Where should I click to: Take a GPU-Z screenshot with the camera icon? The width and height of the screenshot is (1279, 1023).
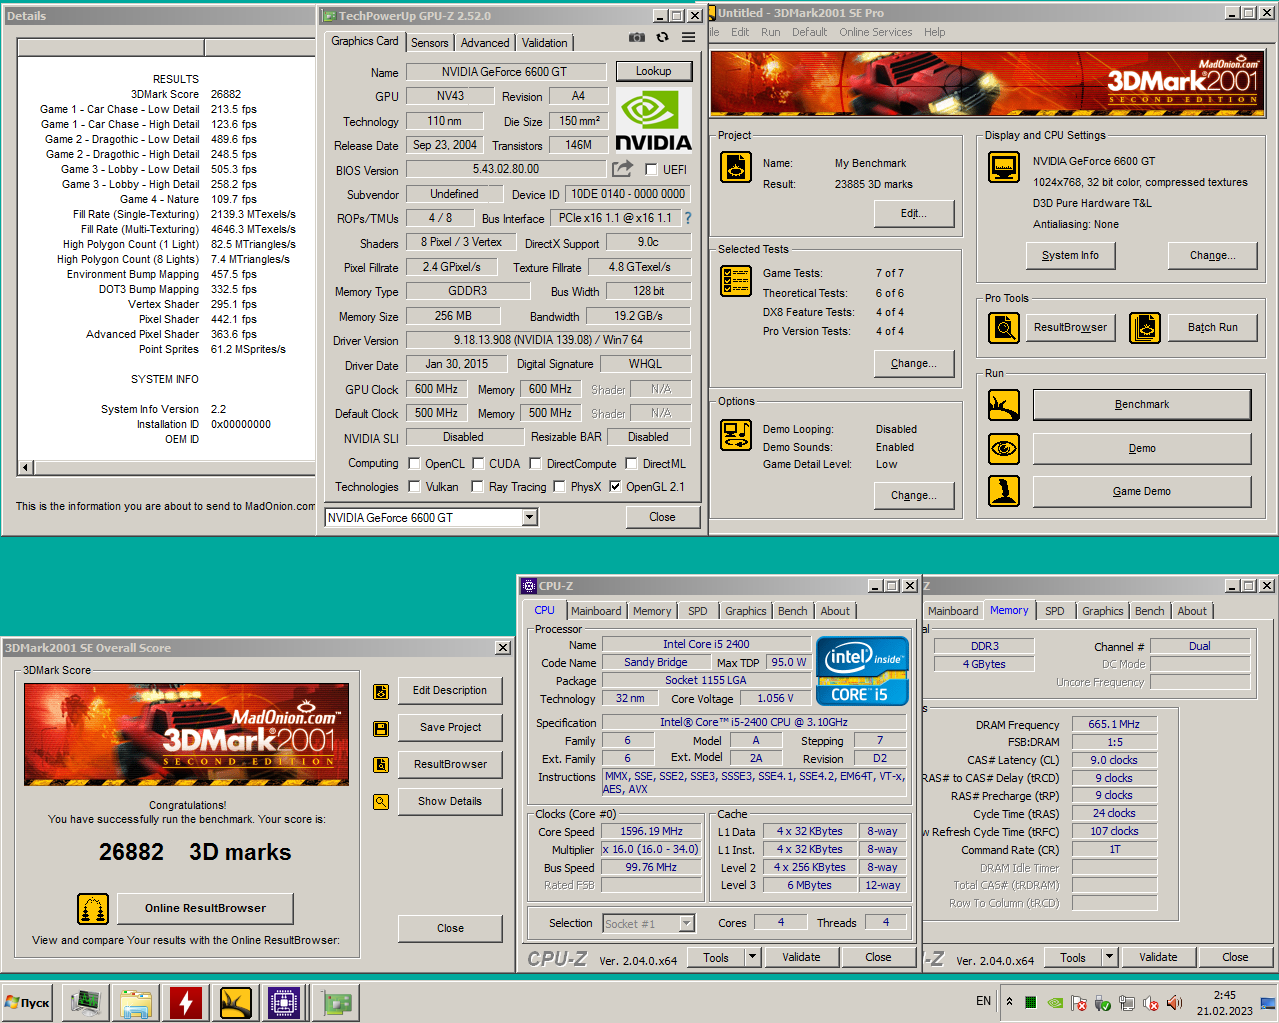[x=636, y=37]
